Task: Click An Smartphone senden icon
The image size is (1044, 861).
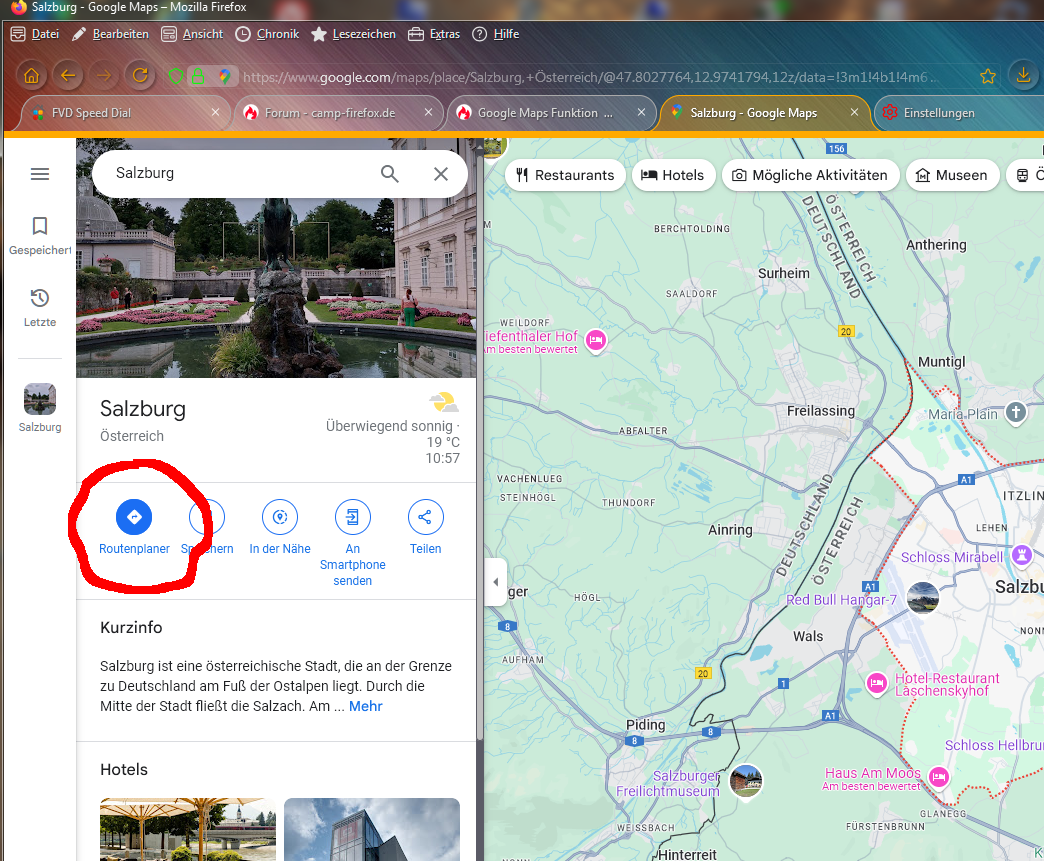Action: click(x=352, y=517)
